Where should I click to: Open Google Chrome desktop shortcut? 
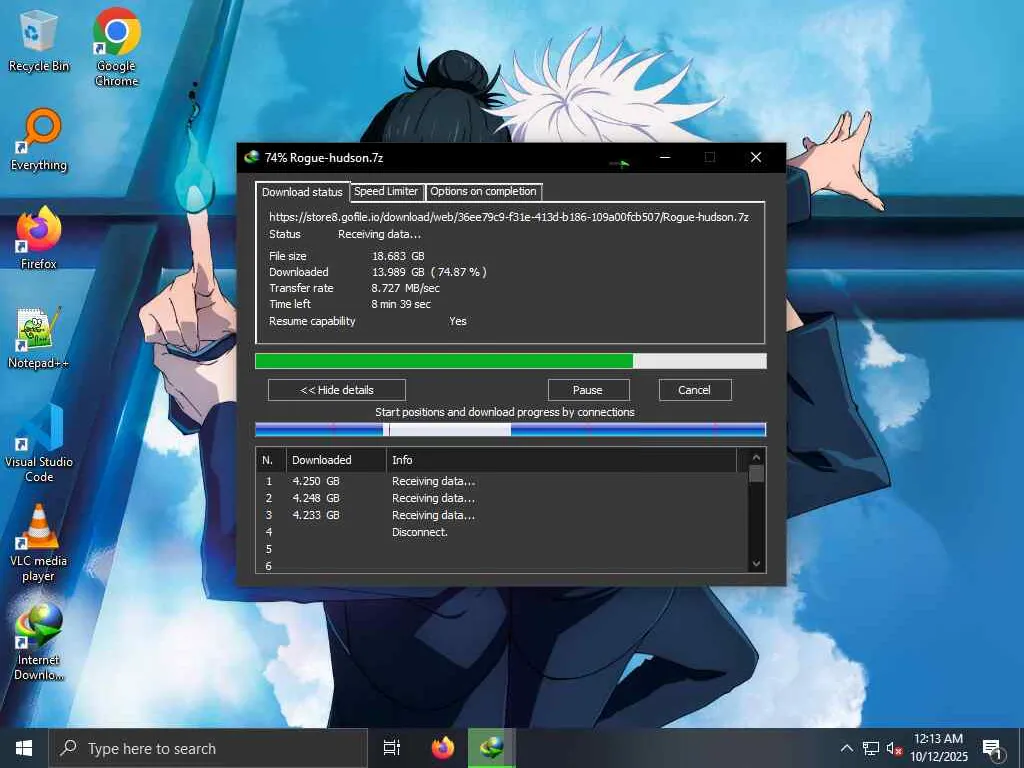pos(116,47)
